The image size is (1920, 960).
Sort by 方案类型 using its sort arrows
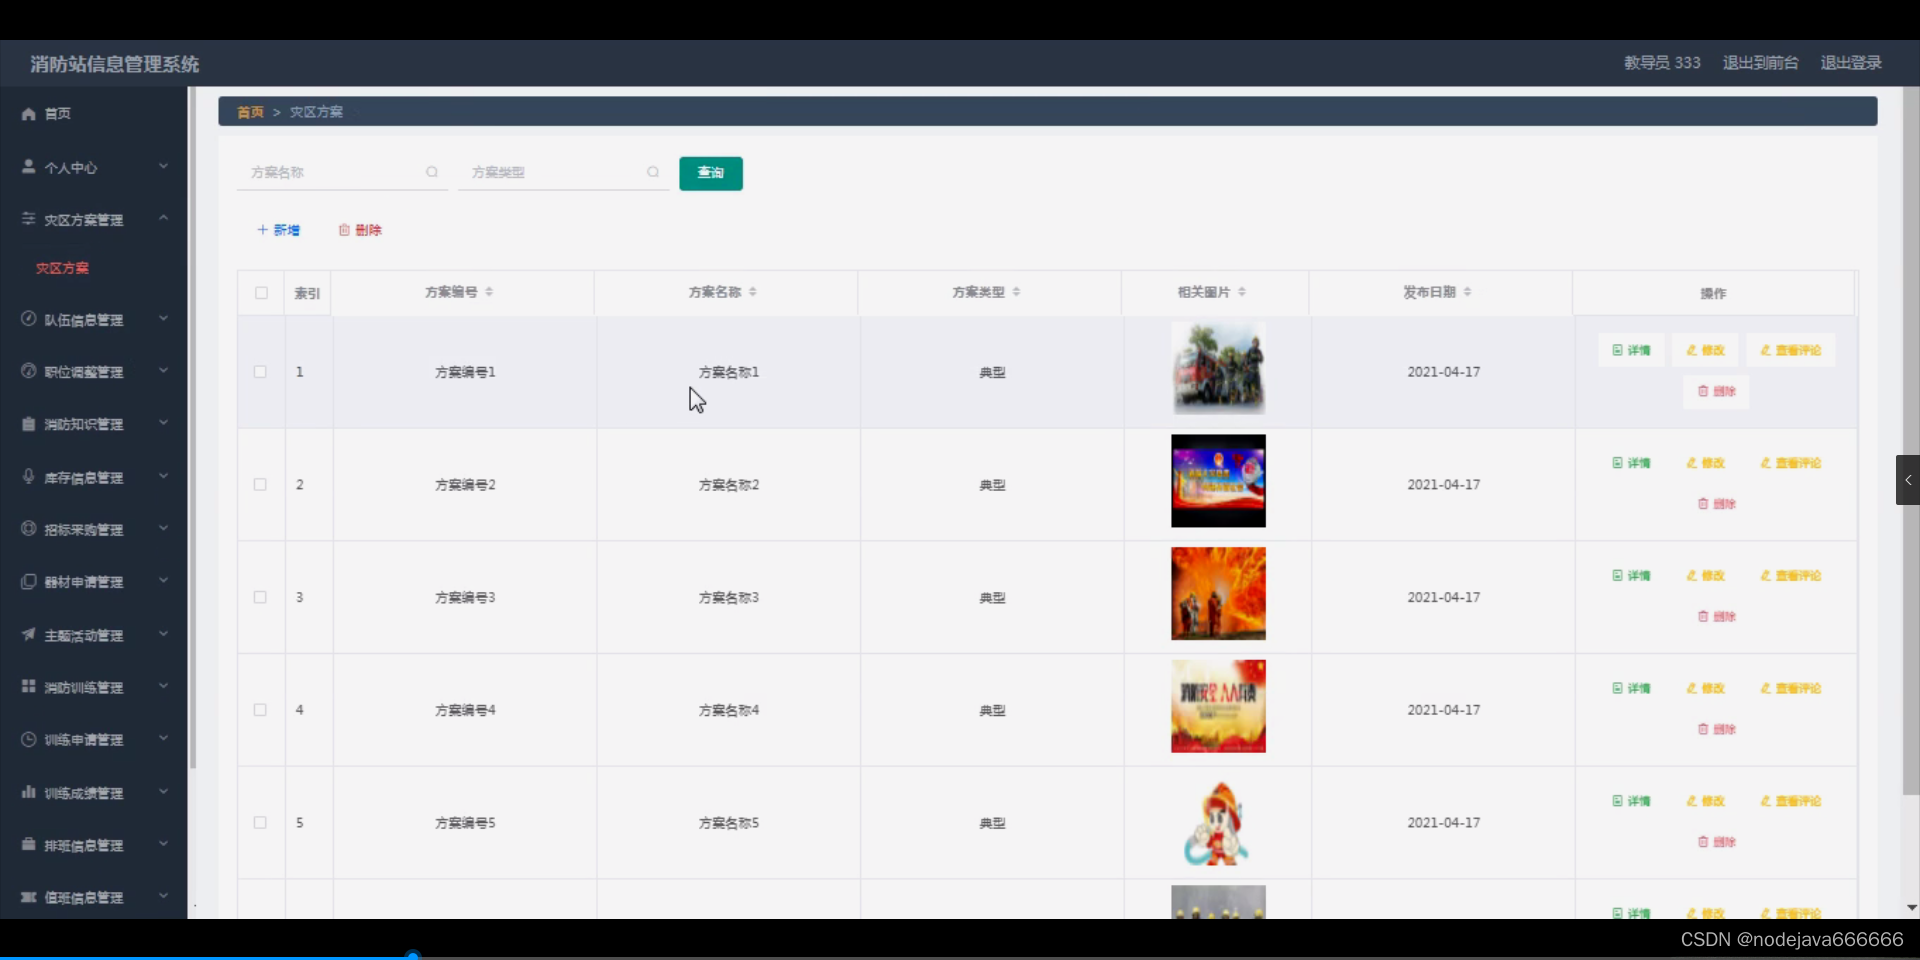tap(1016, 292)
